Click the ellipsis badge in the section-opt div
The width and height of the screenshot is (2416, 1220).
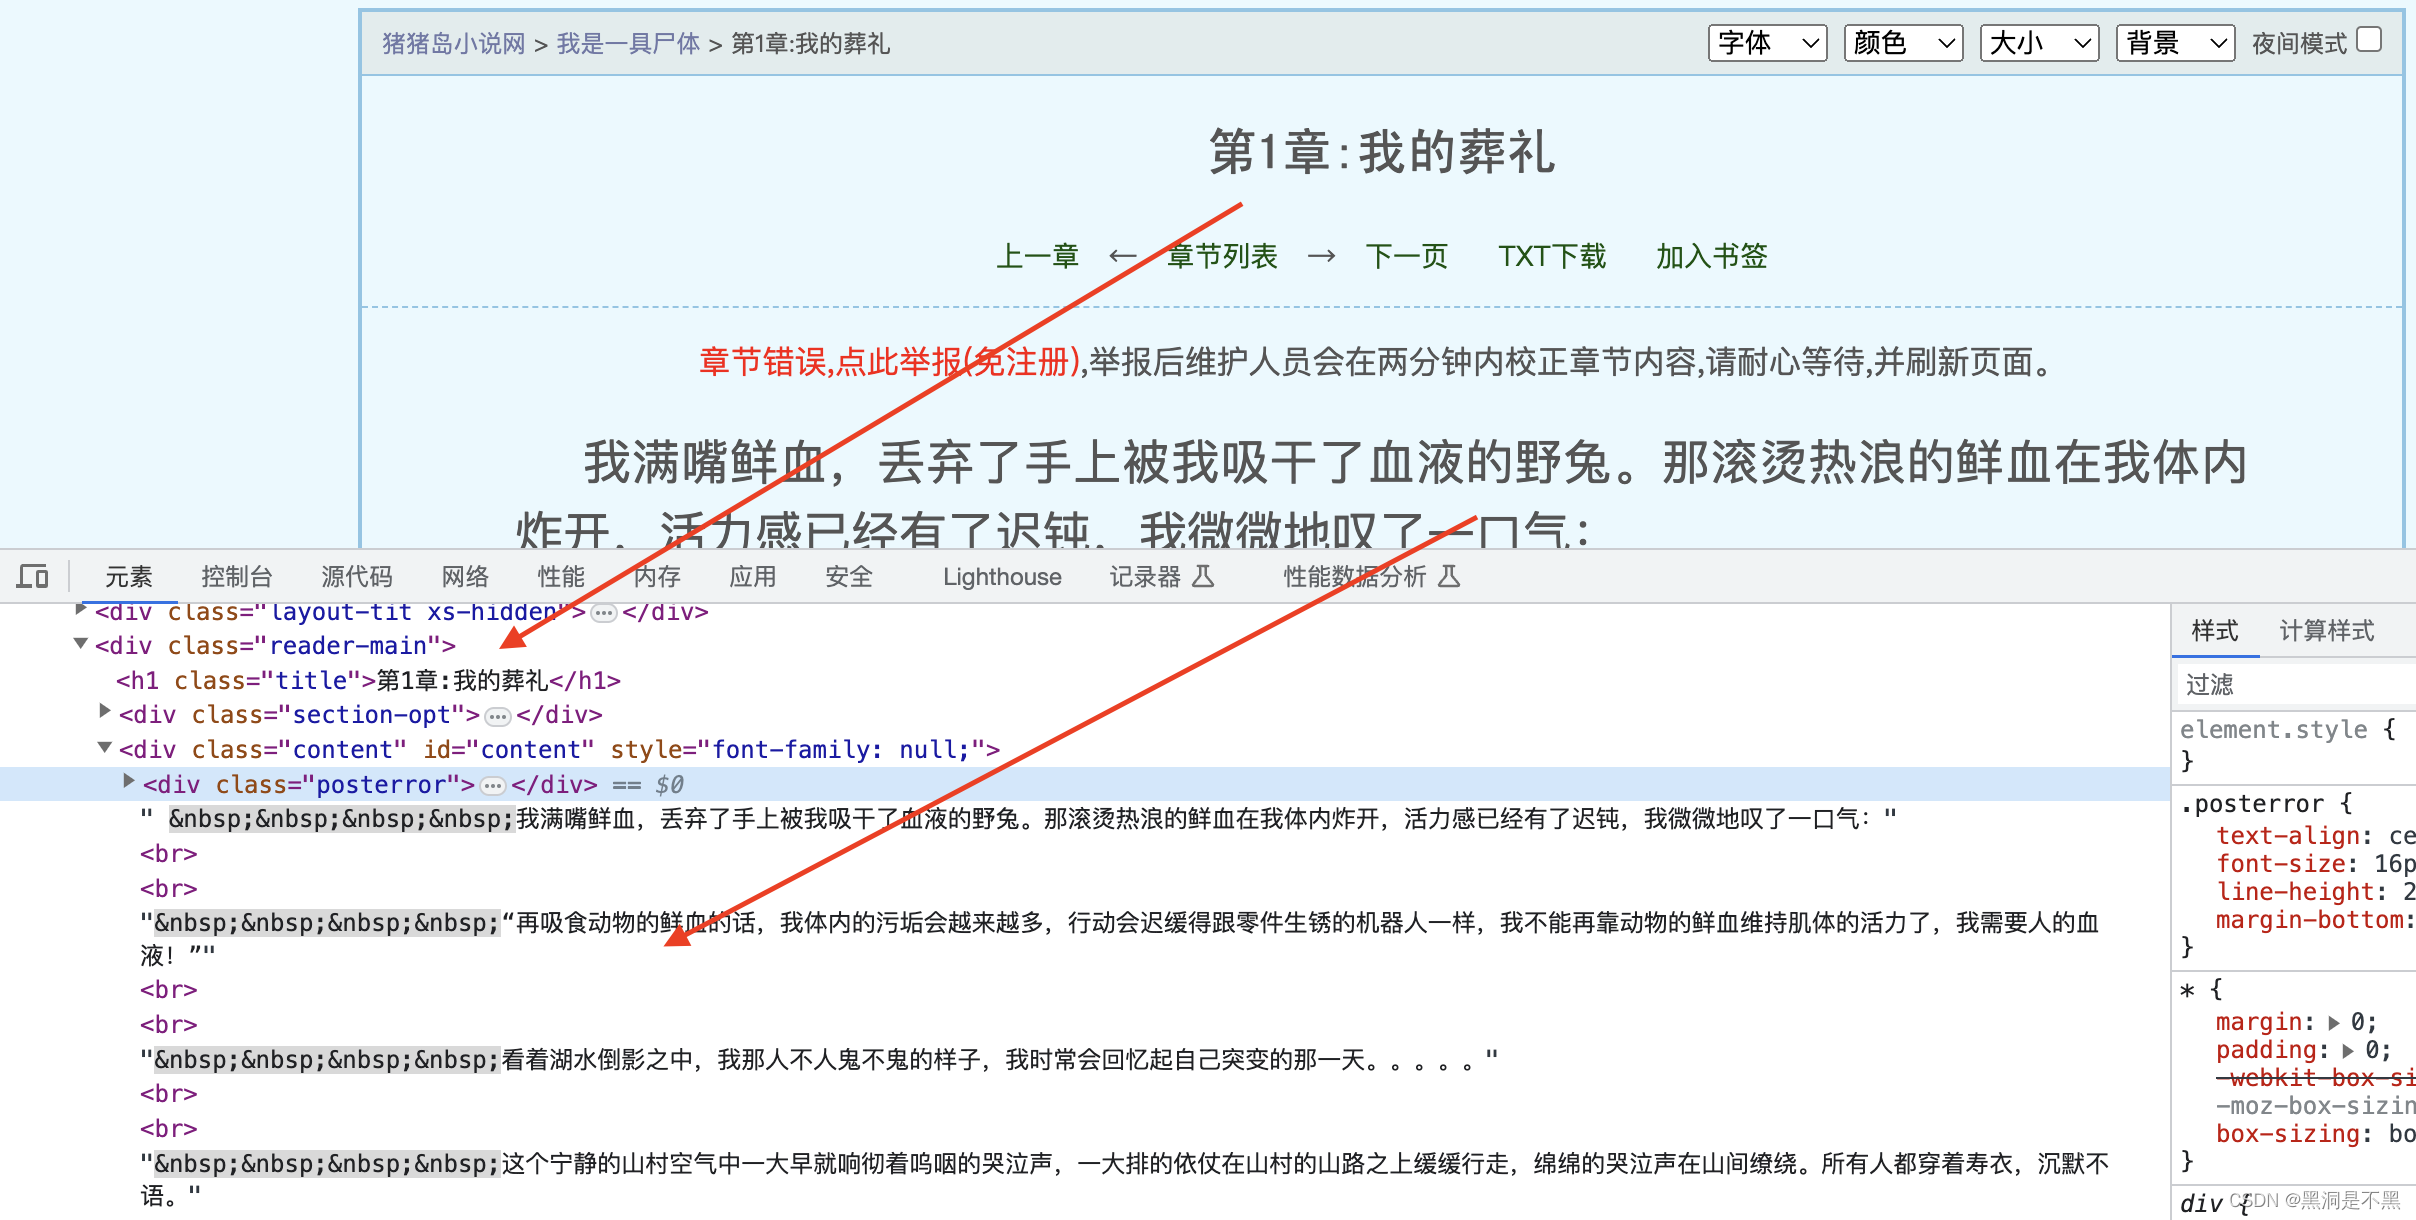tap(497, 716)
